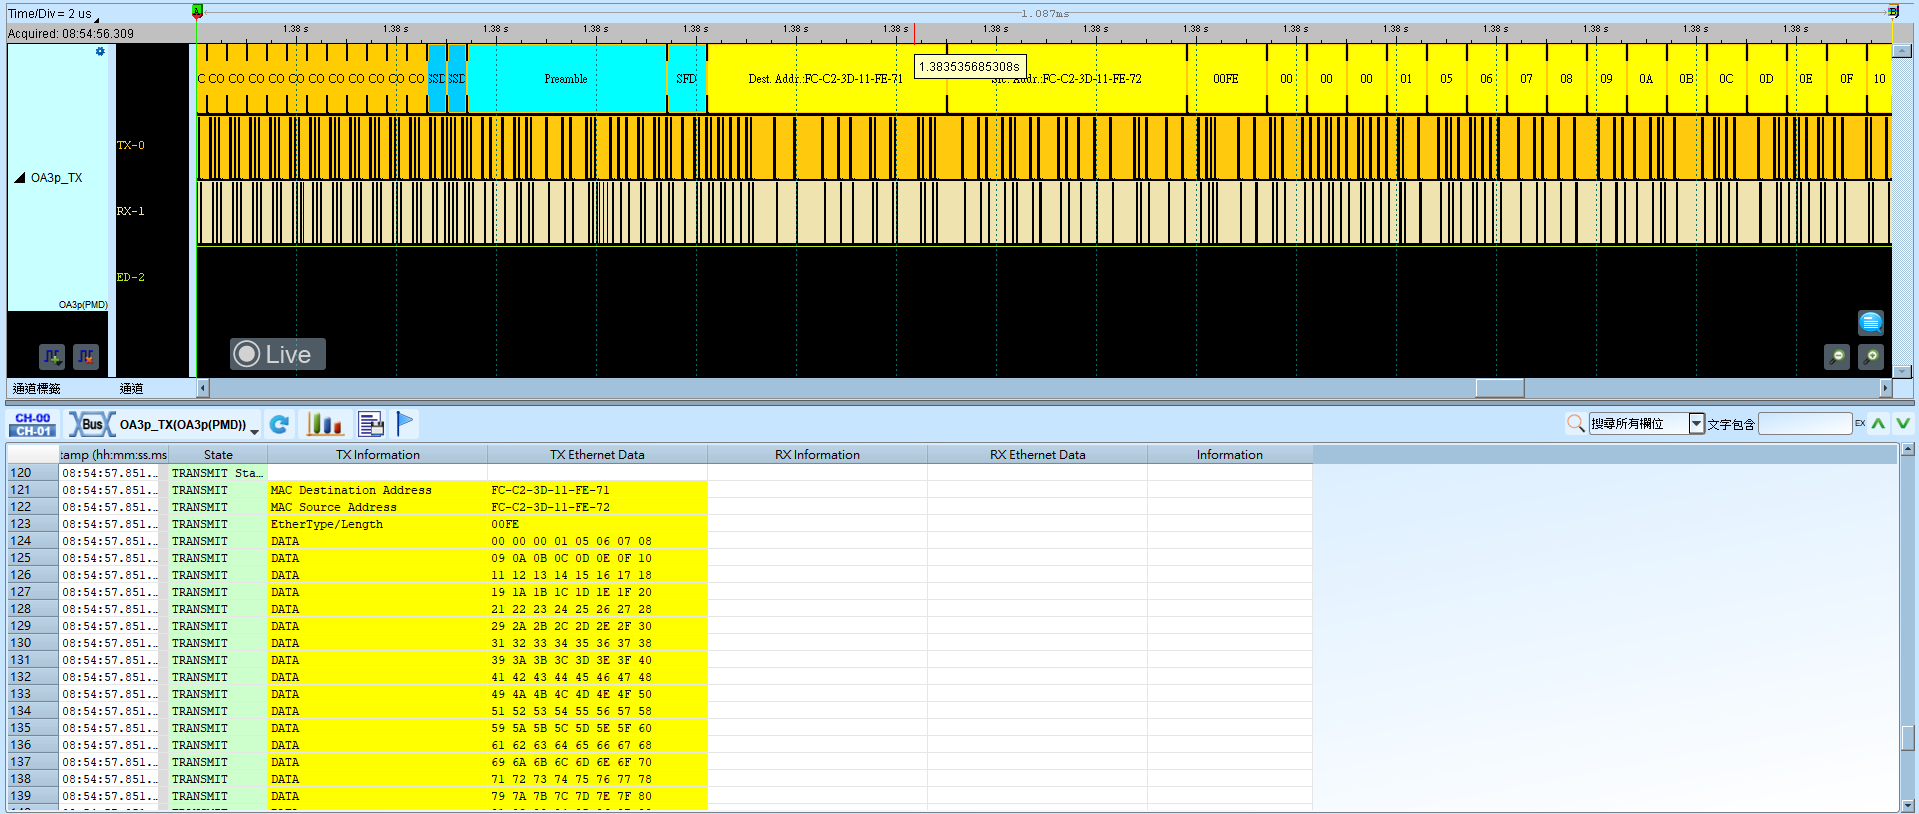This screenshot has width=1919, height=814.
Task: Click the Preamble segment in the decoded bus
Action: (566, 79)
